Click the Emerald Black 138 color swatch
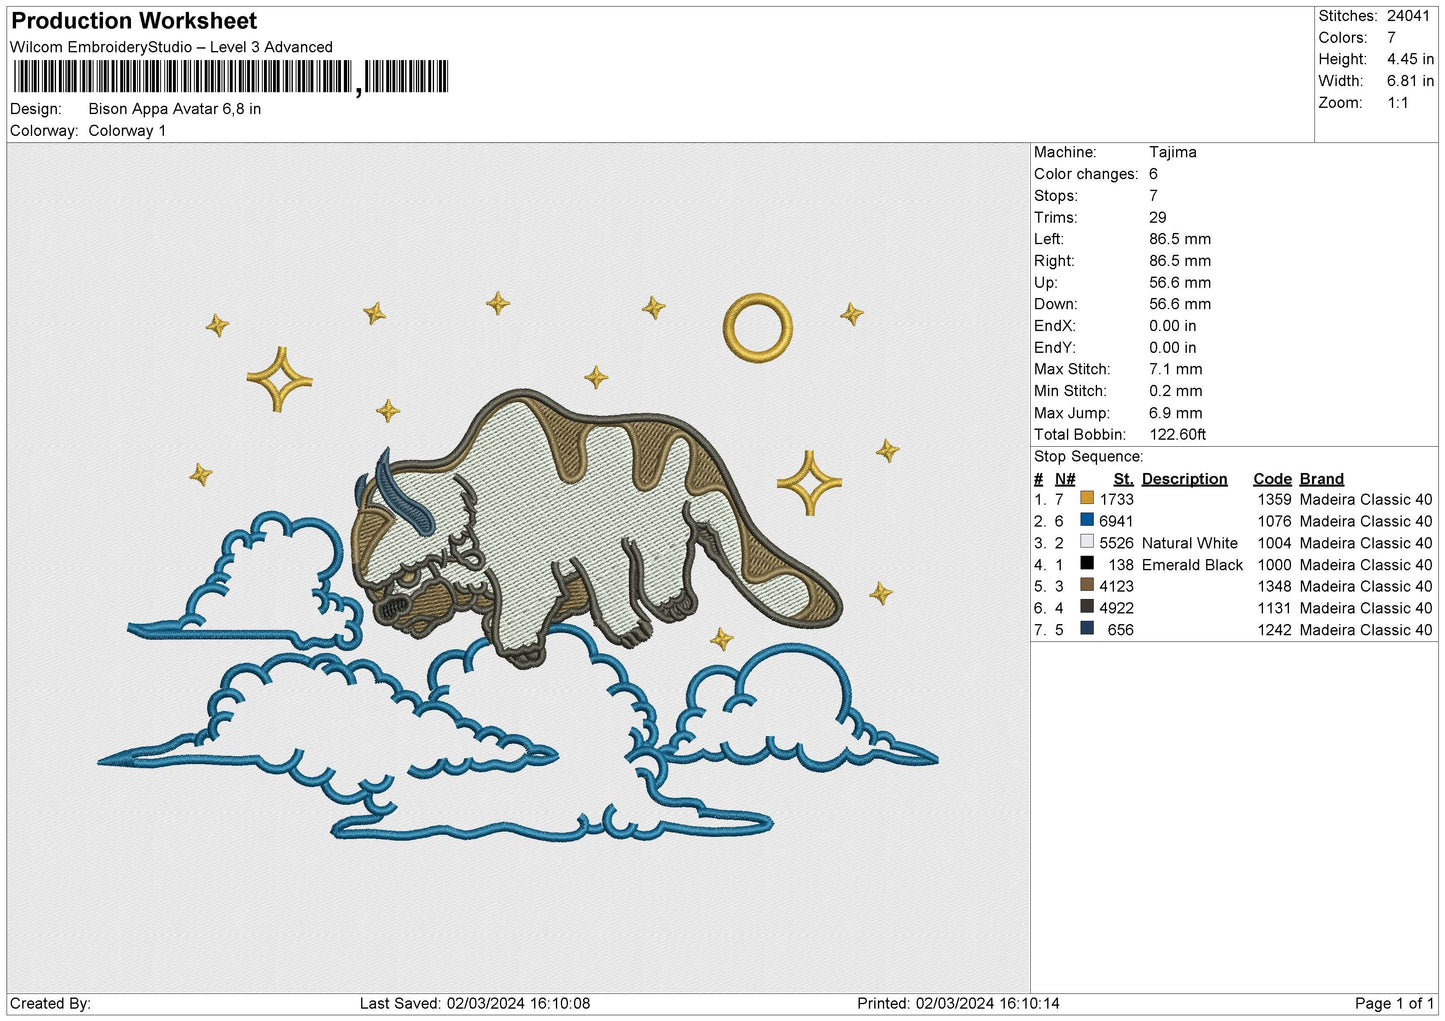Image resolution: width=1445 pixels, height=1021 pixels. click(x=1087, y=563)
